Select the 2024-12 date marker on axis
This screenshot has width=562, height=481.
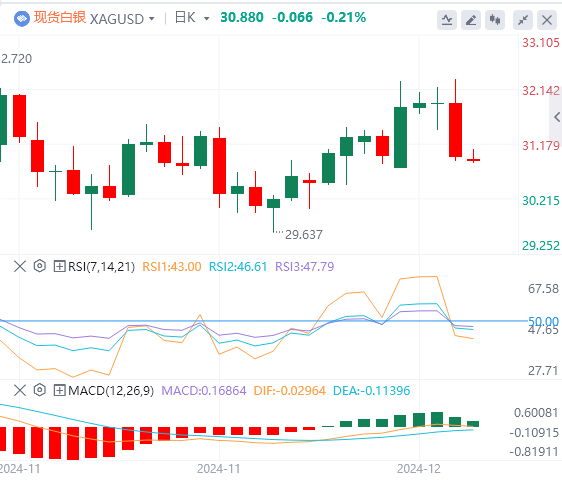click(x=419, y=469)
